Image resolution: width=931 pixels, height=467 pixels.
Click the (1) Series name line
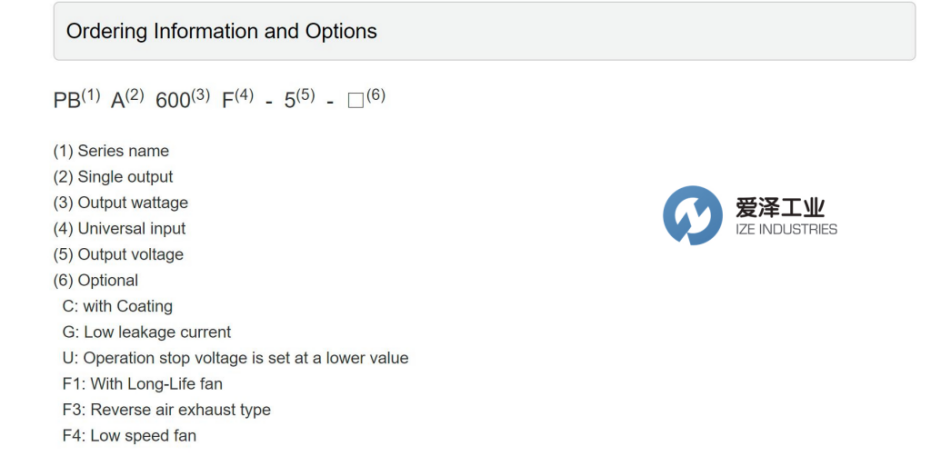click(x=111, y=151)
